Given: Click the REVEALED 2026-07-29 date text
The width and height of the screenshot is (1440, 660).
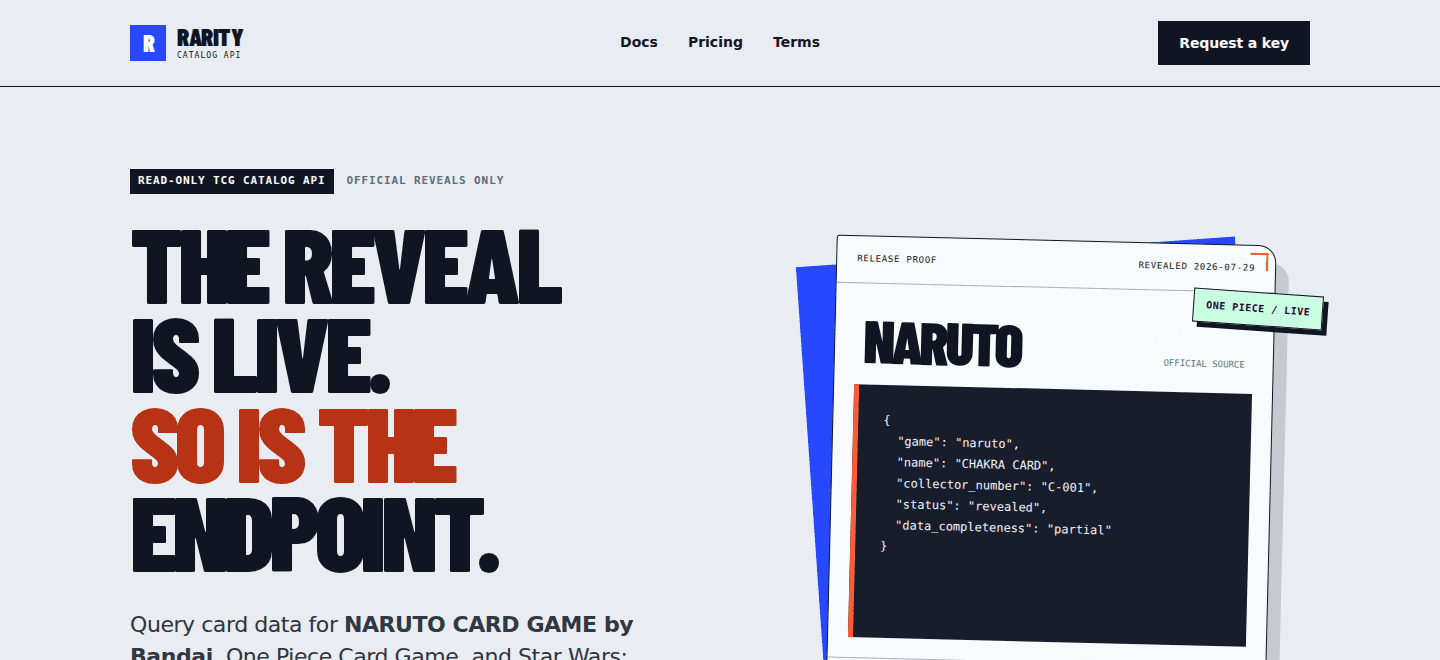Looking at the screenshot, I should 1196,266.
